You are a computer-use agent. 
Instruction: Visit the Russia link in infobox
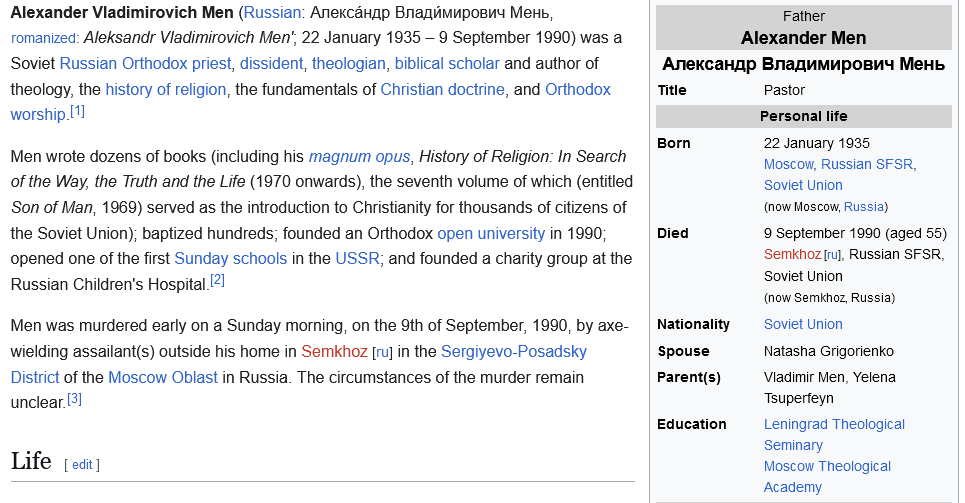pos(863,207)
